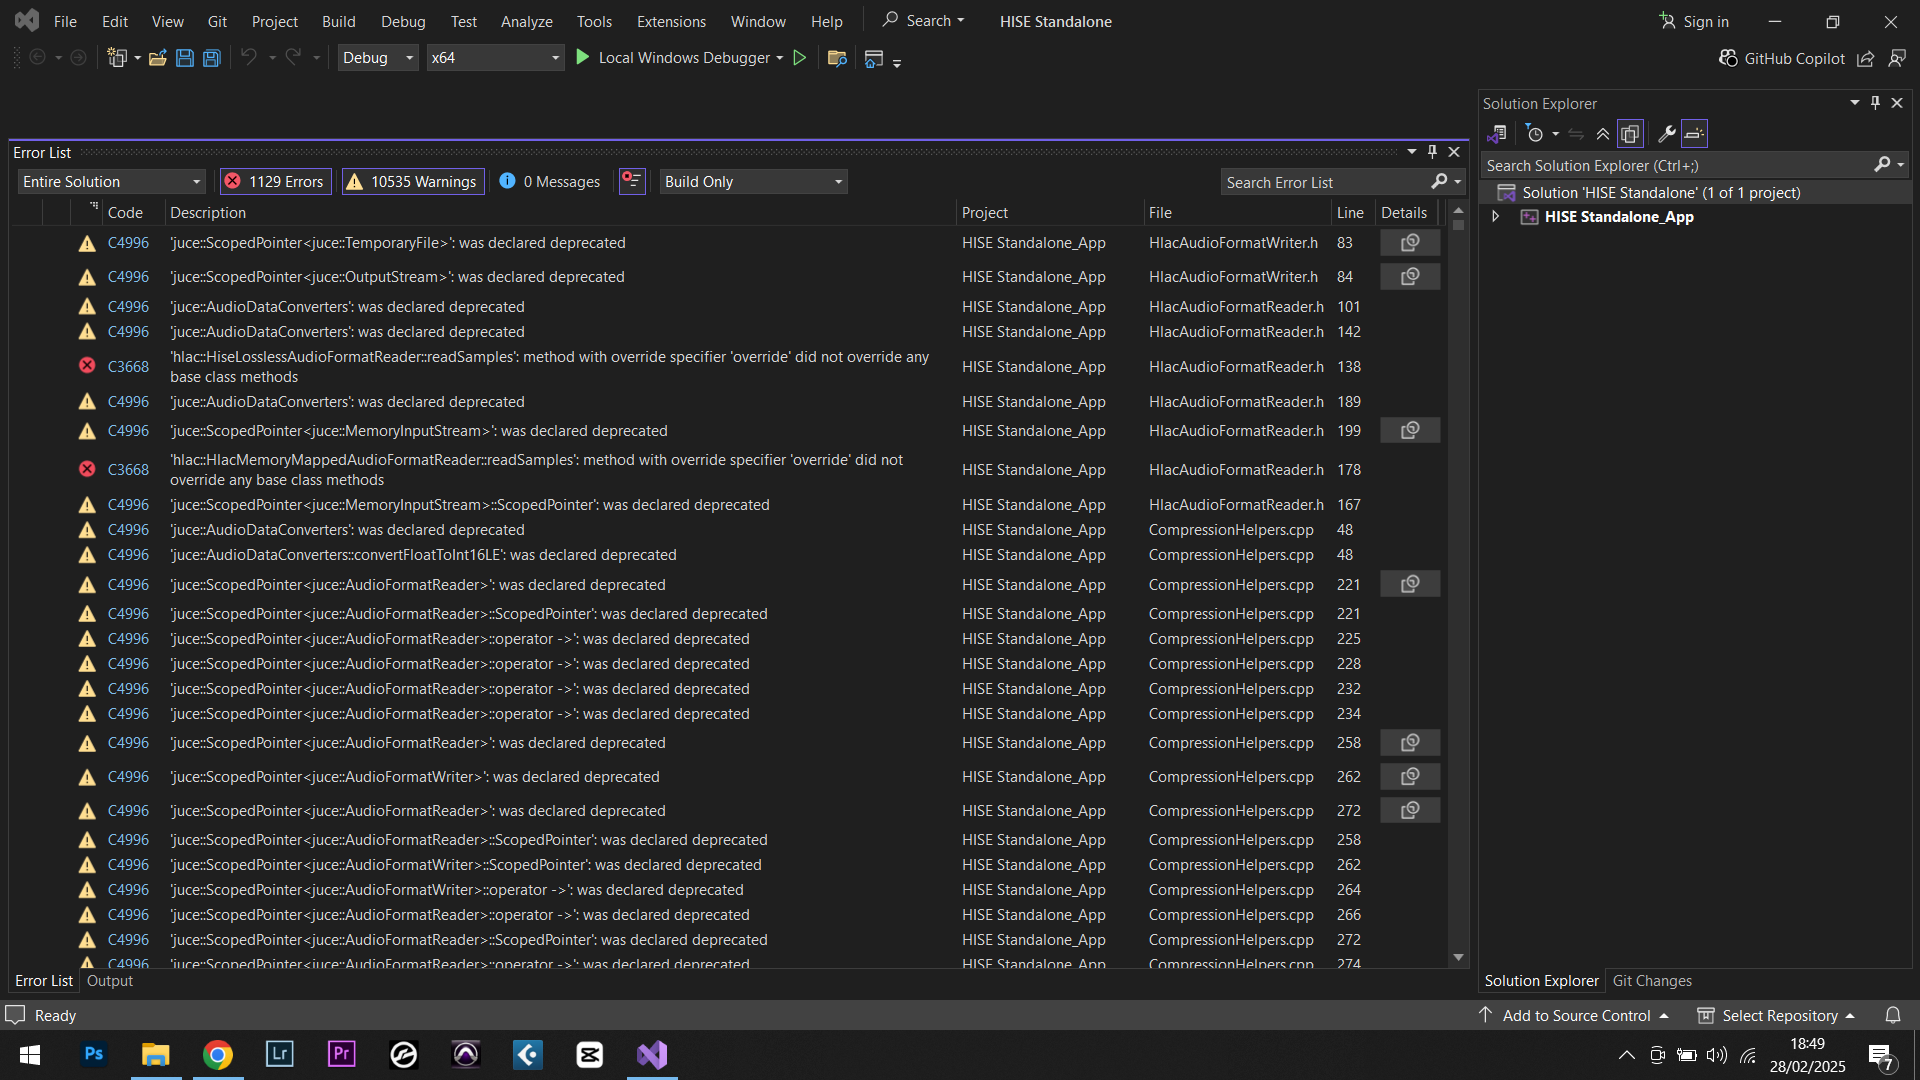The width and height of the screenshot is (1920, 1080).
Task: Open Google Chrome from the taskbar
Action: [218, 1054]
